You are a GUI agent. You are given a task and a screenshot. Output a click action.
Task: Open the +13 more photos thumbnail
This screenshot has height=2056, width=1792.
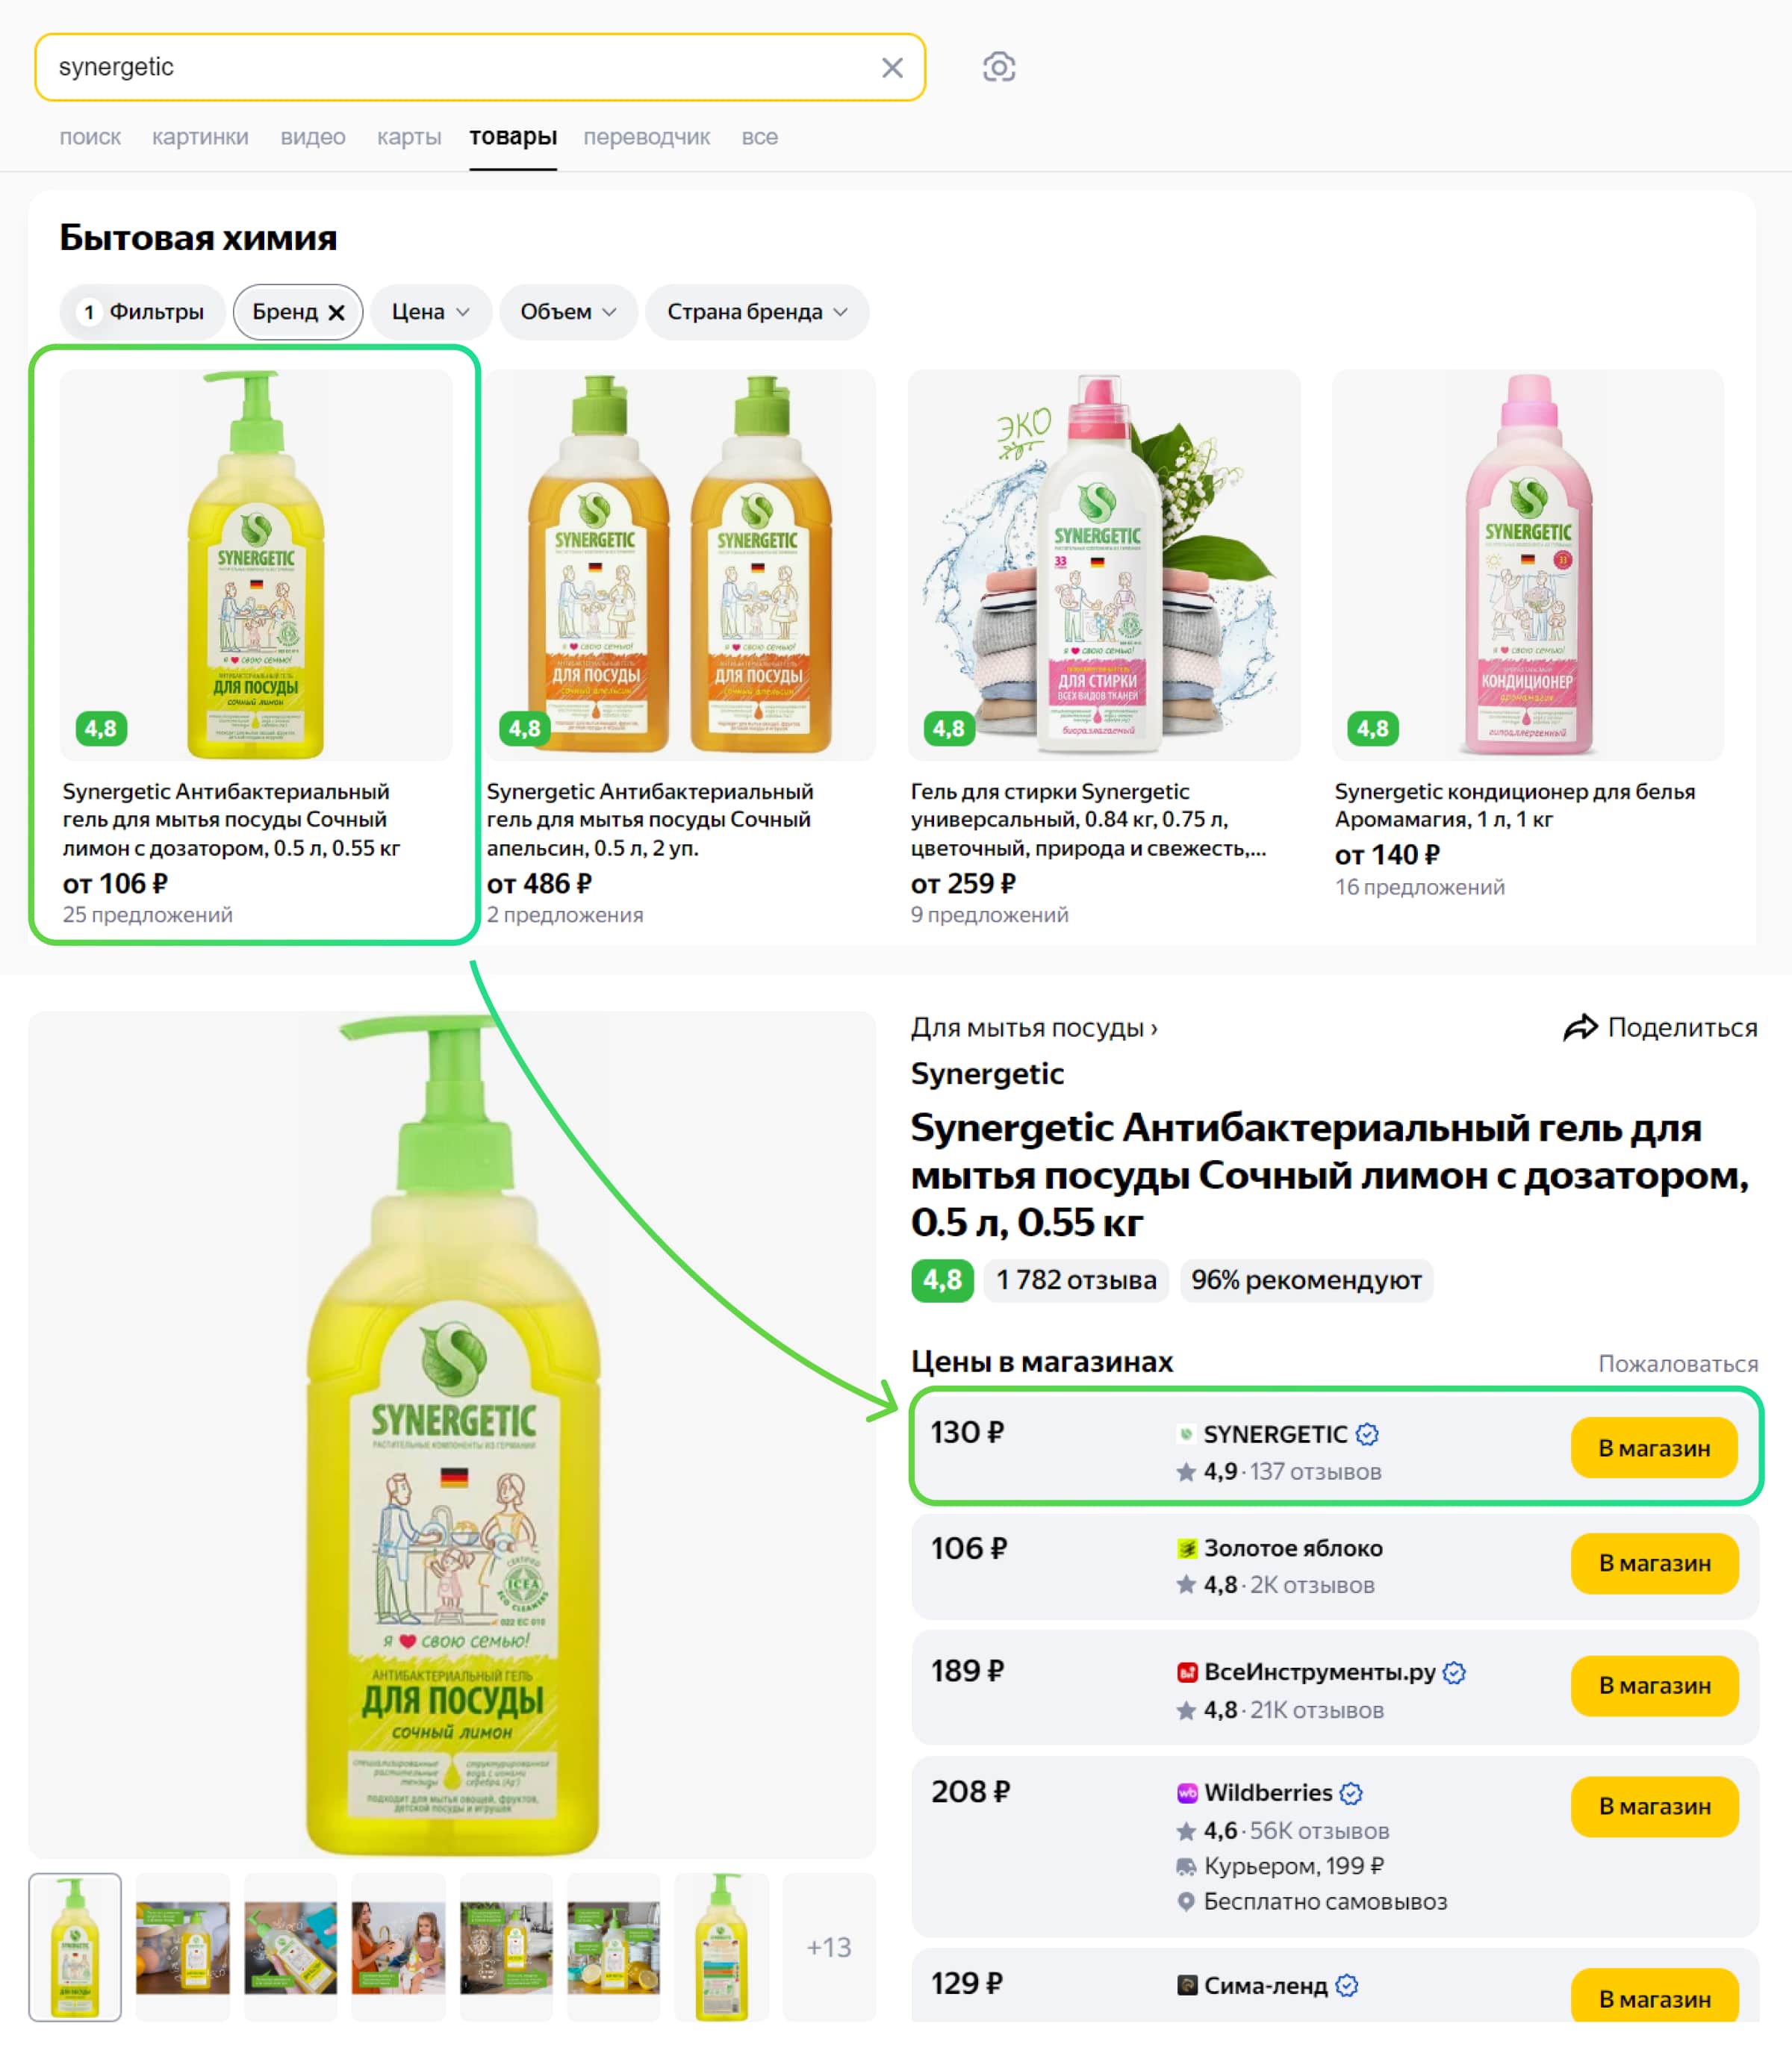(x=828, y=1946)
